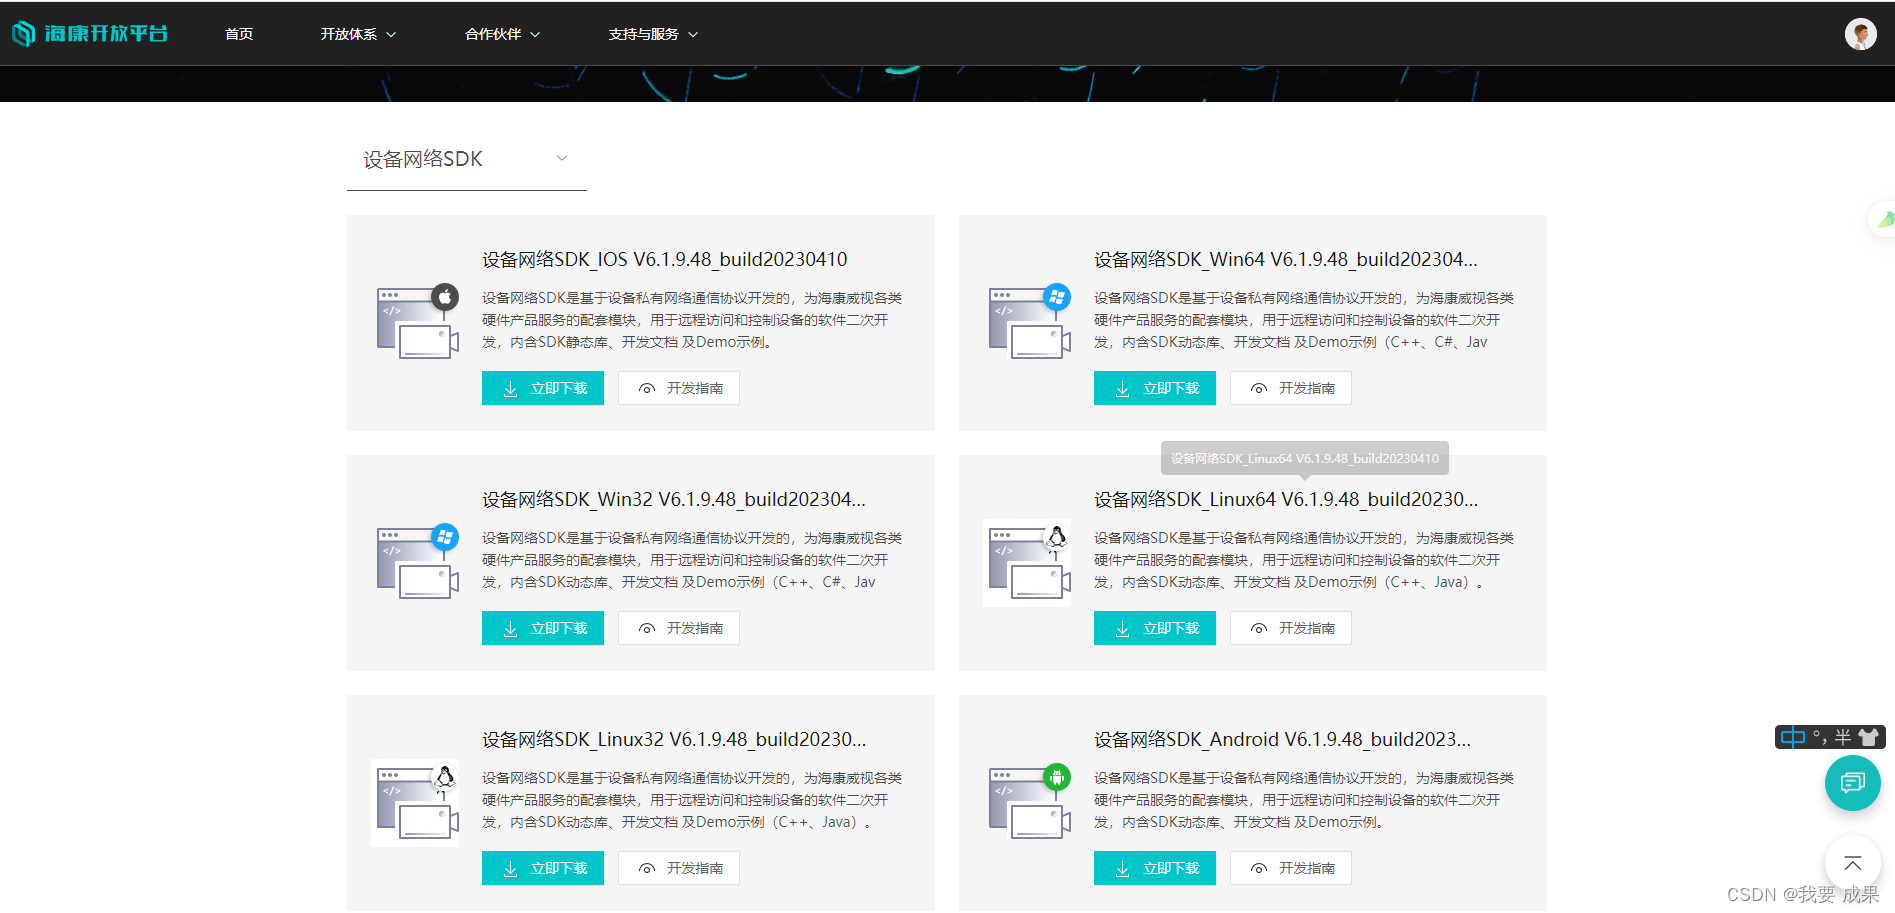
Task: Expand the 开放体系 navigation menu
Action: 358,34
